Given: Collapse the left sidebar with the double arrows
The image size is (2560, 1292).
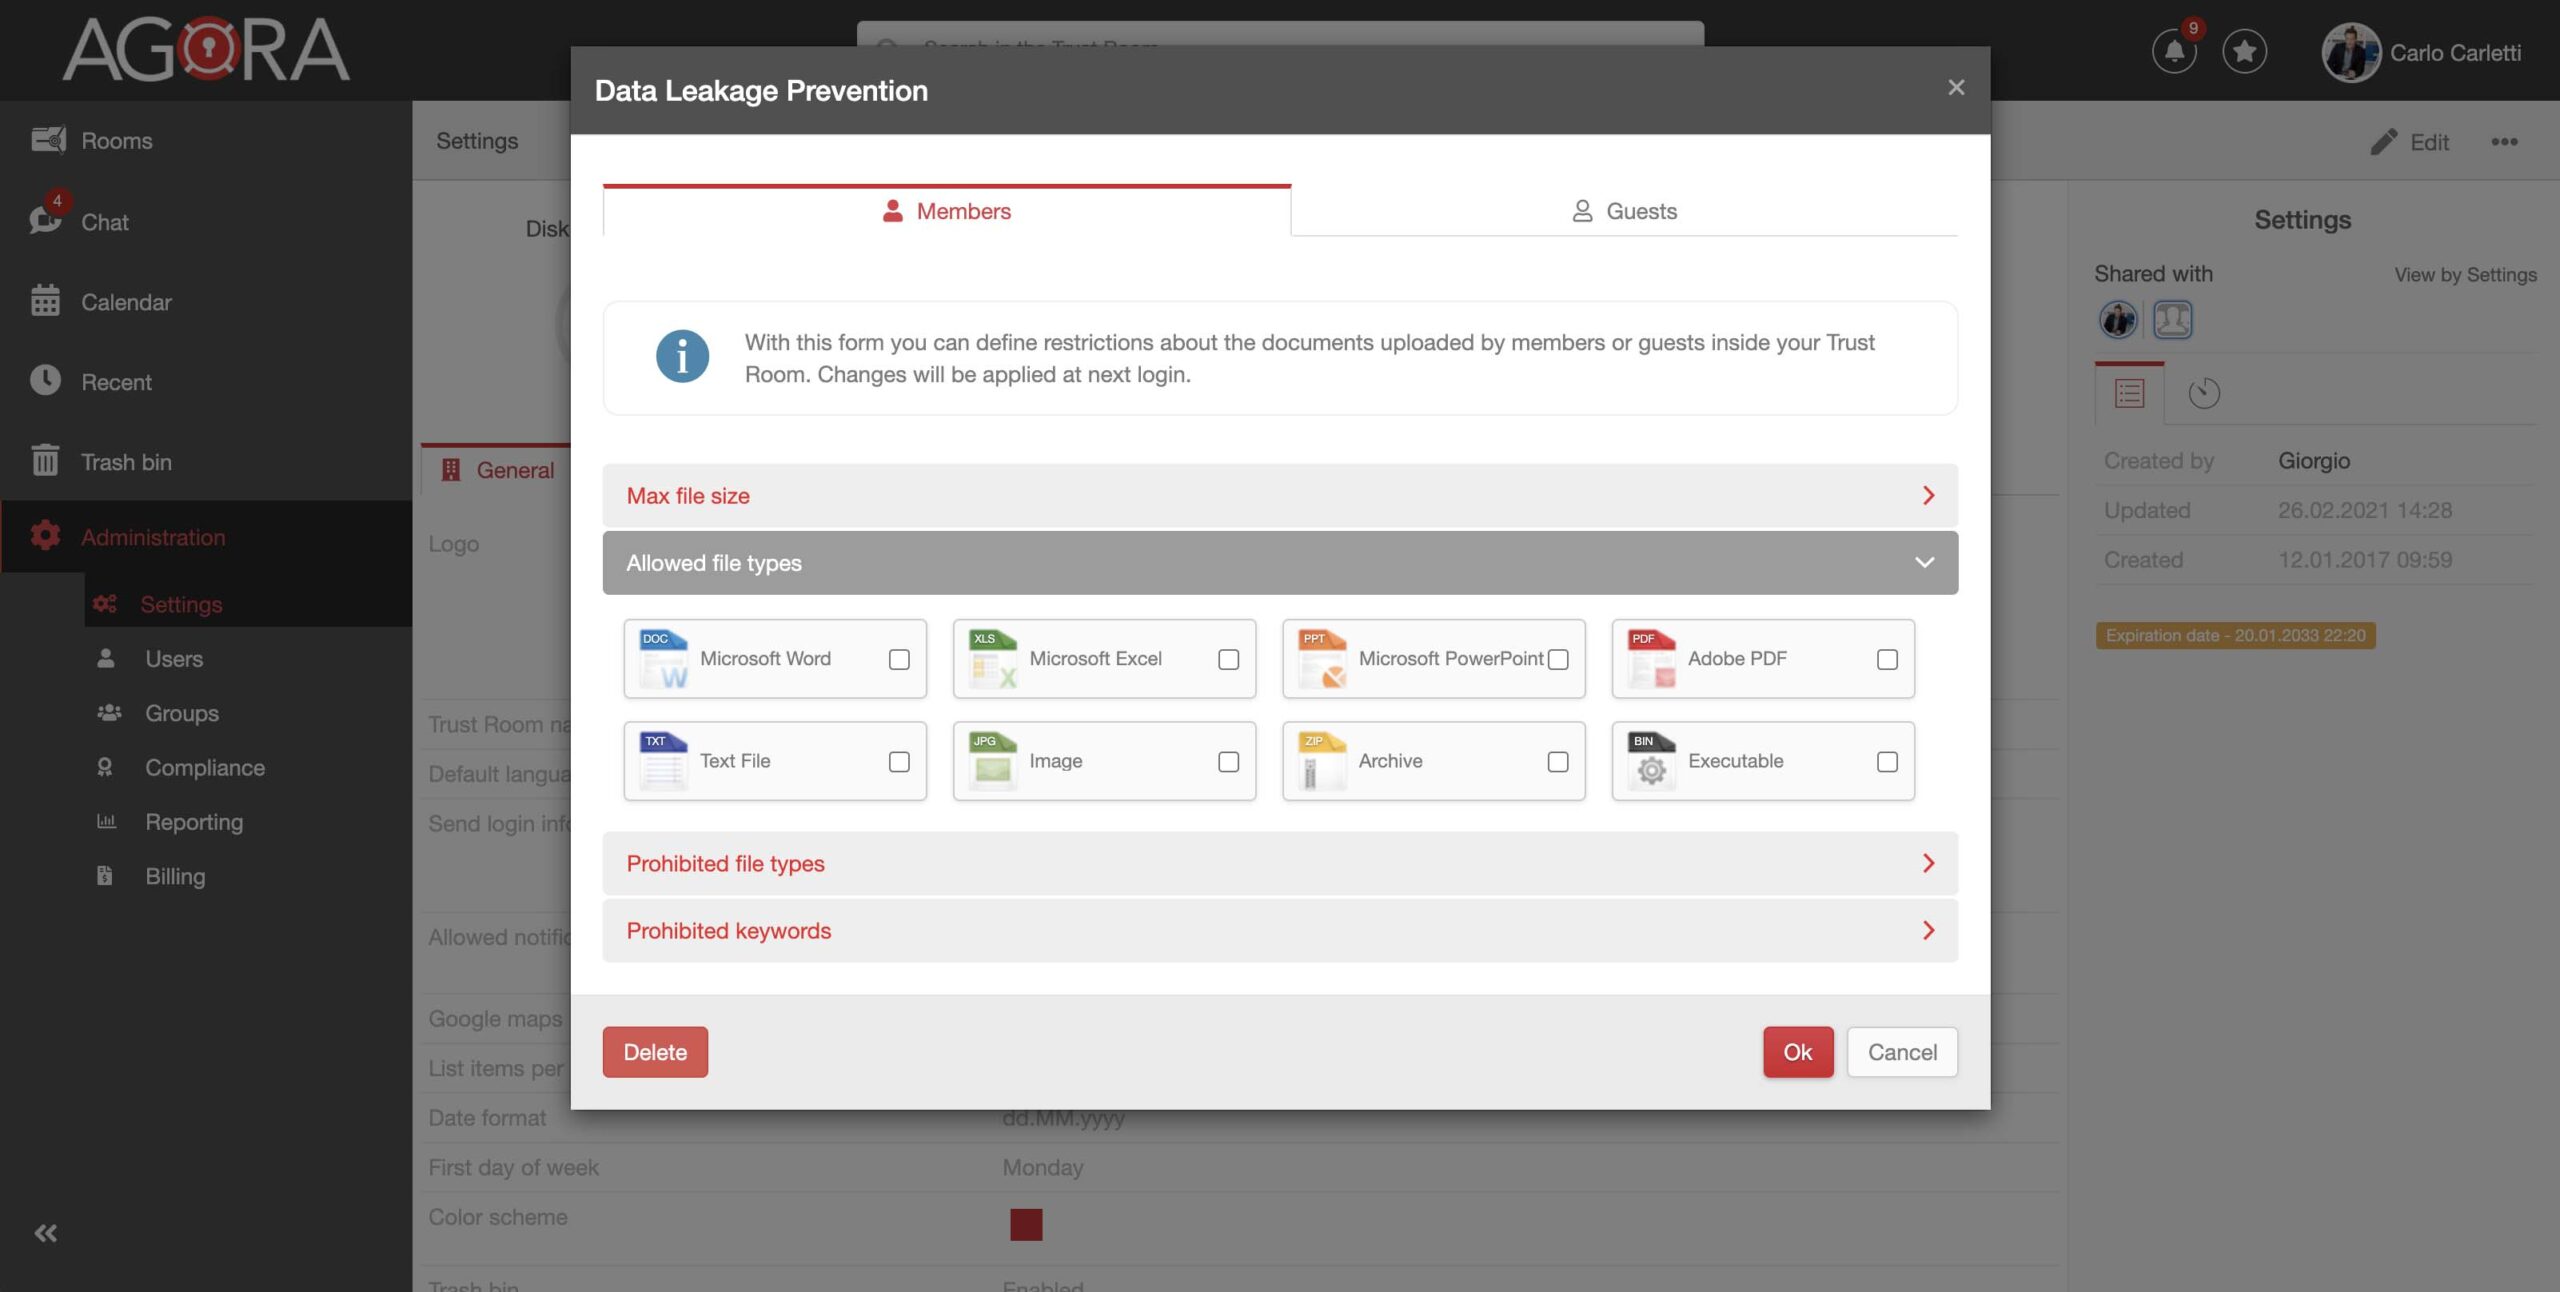Looking at the screenshot, I should (45, 1232).
